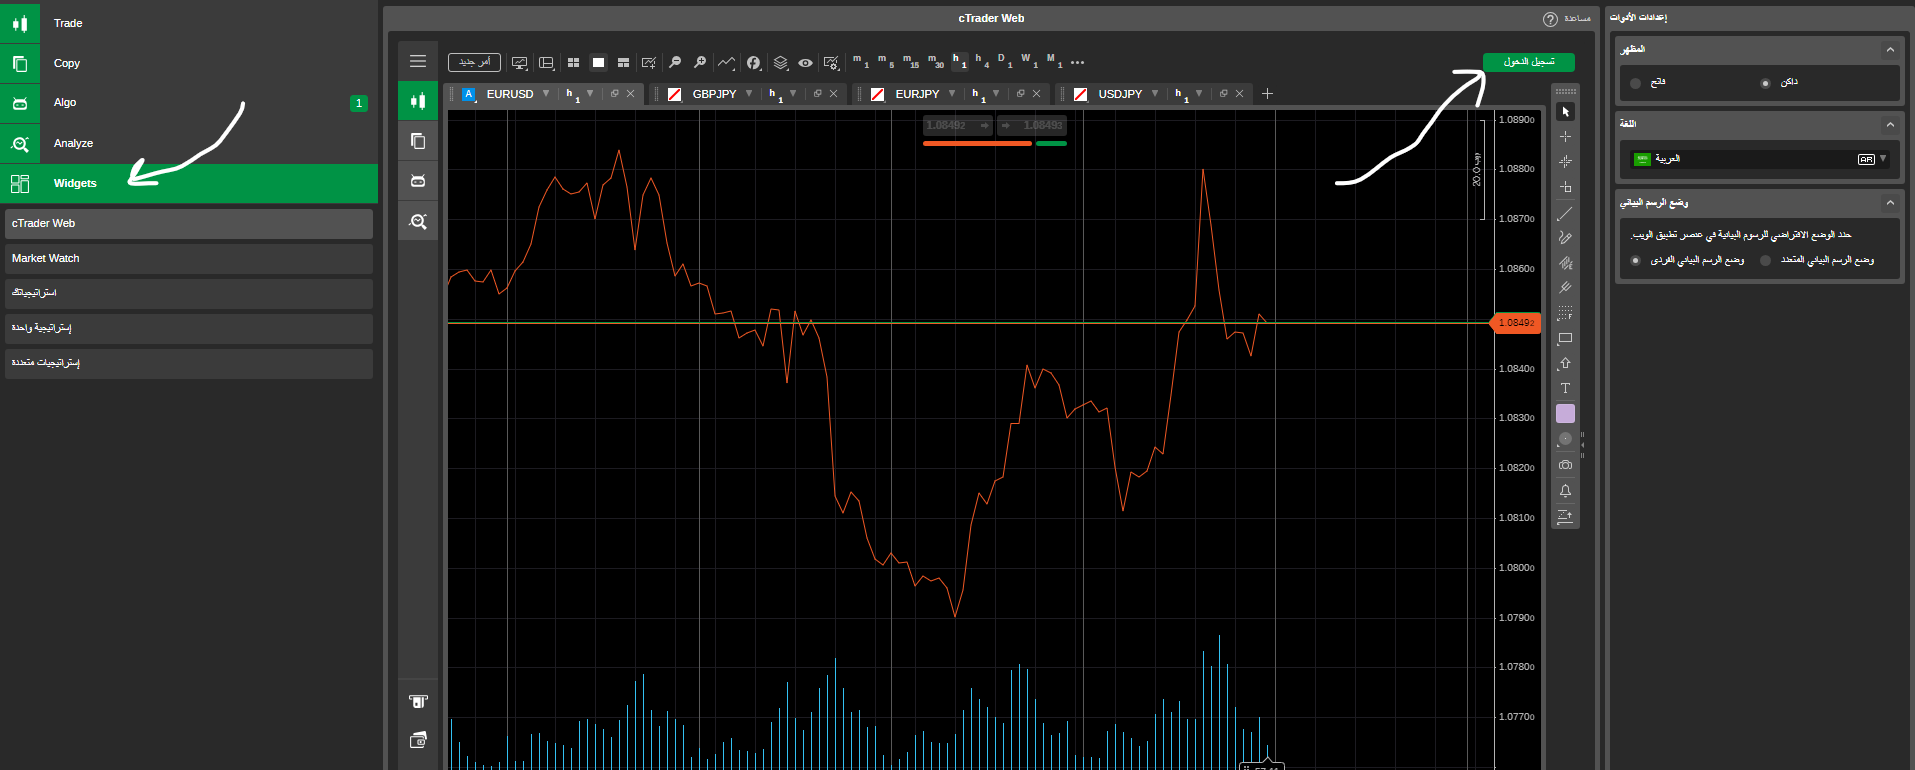Viewport: 1915px width, 770px height.
Task: Select the rectangle shape drawing tool
Action: [1565, 339]
